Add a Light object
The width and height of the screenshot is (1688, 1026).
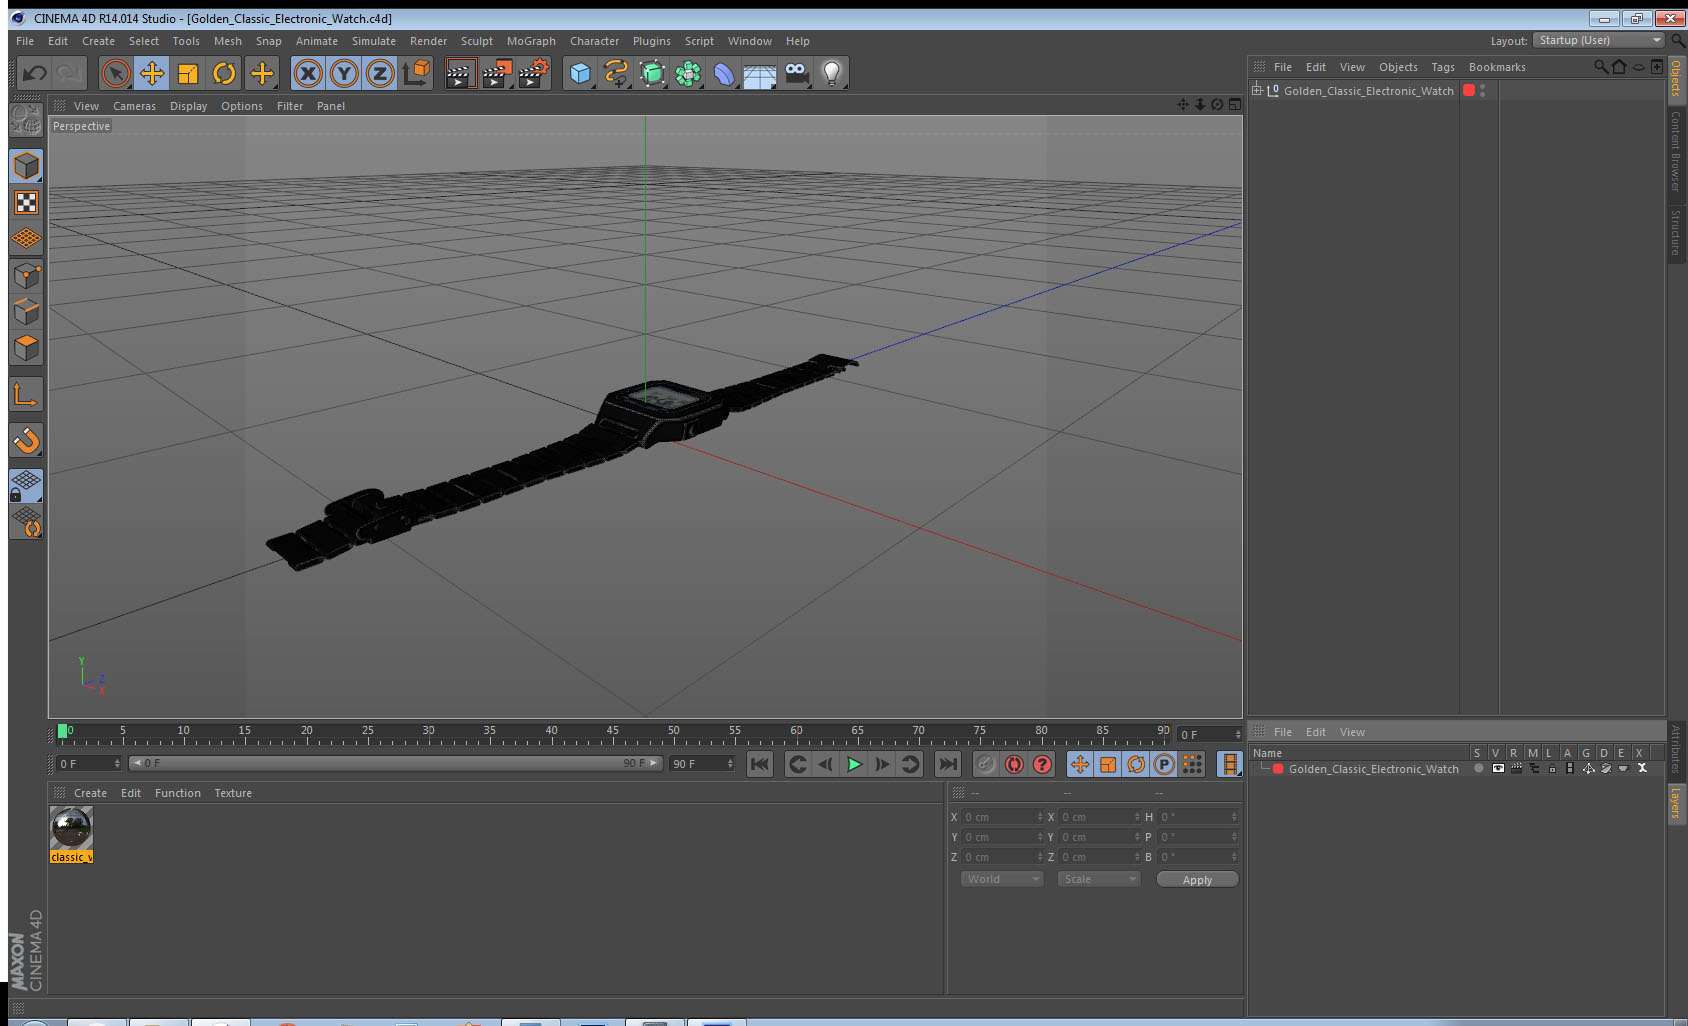point(832,73)
